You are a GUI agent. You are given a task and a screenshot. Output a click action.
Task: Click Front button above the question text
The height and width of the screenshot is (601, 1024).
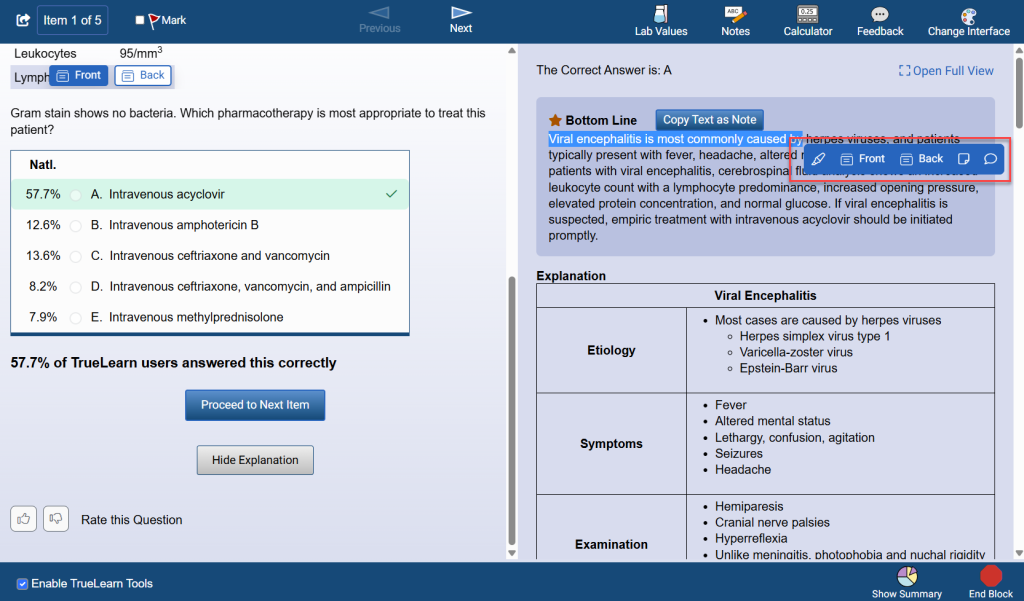[79, 75]
